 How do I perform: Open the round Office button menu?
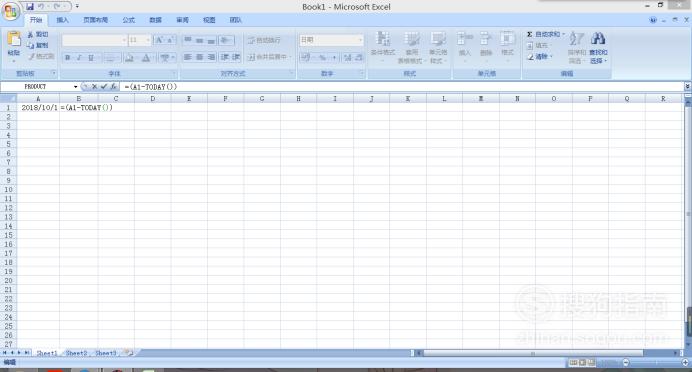coord(11,11)
